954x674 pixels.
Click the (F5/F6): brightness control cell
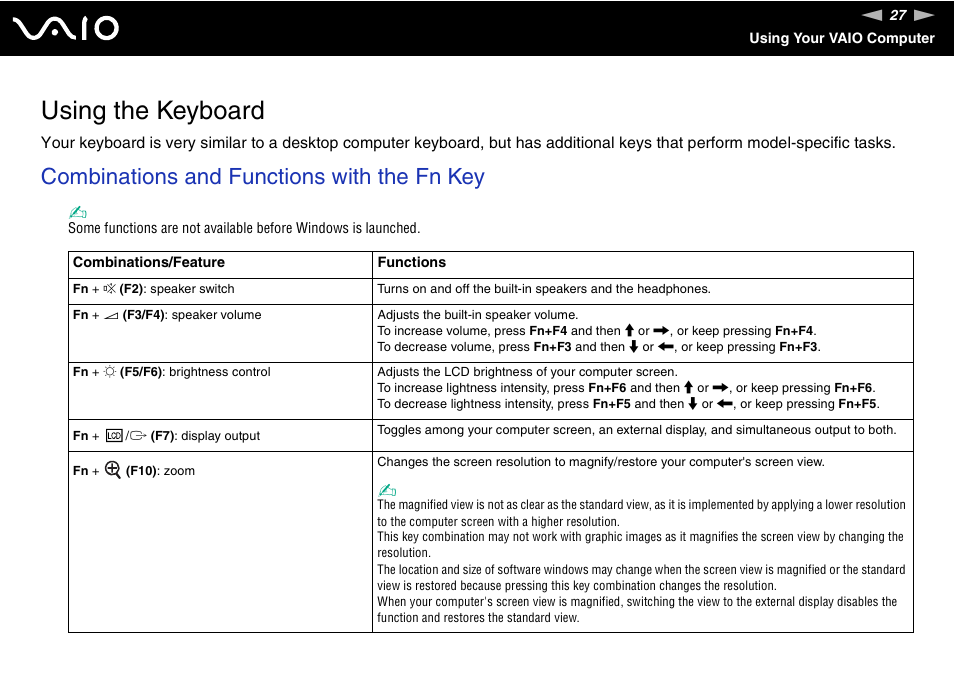coord(220,391)
